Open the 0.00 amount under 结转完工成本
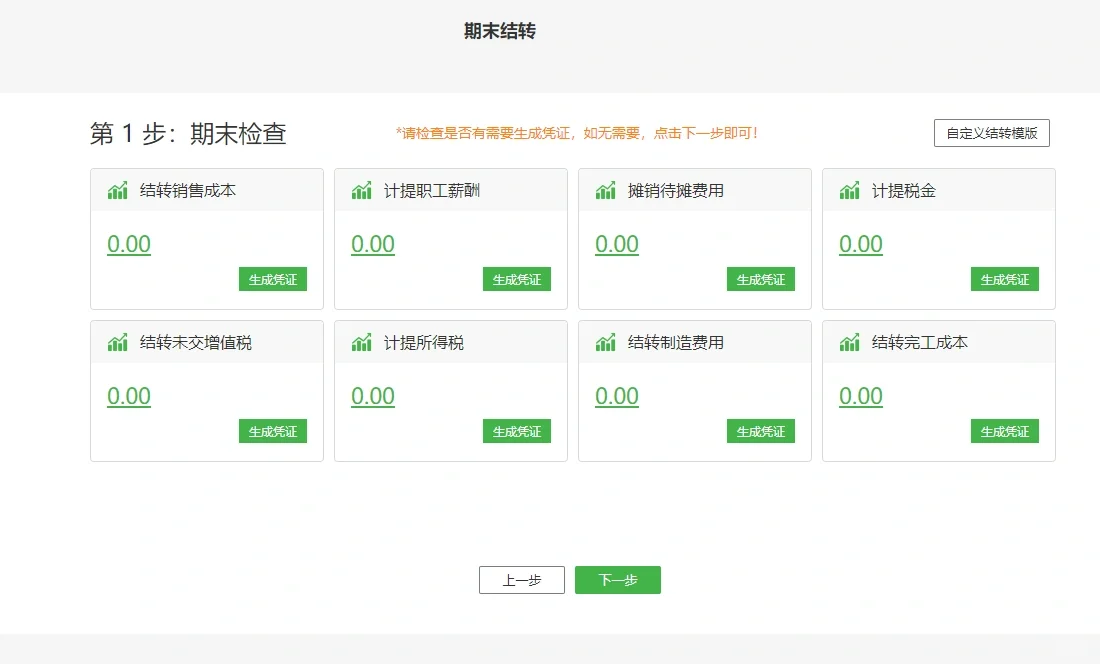The height and width of the screenshot is (664, 1100). pos(860,395)
